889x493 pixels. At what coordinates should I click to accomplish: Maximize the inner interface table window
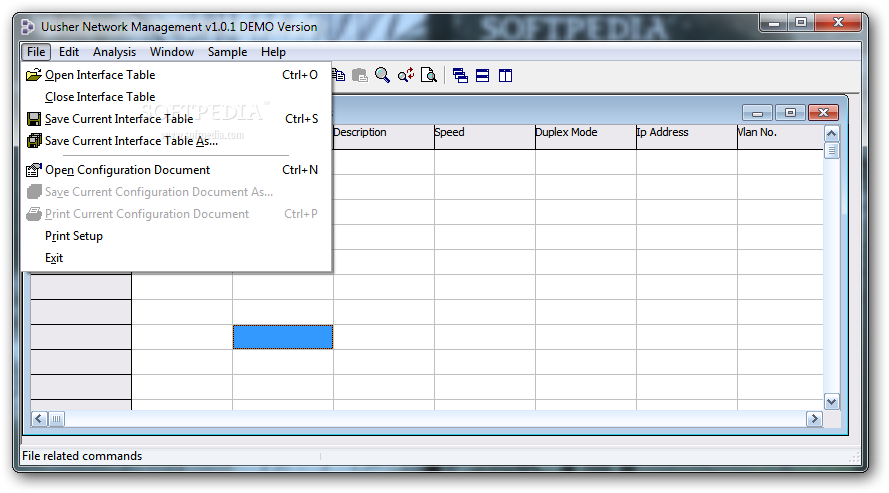click(790, 112)
